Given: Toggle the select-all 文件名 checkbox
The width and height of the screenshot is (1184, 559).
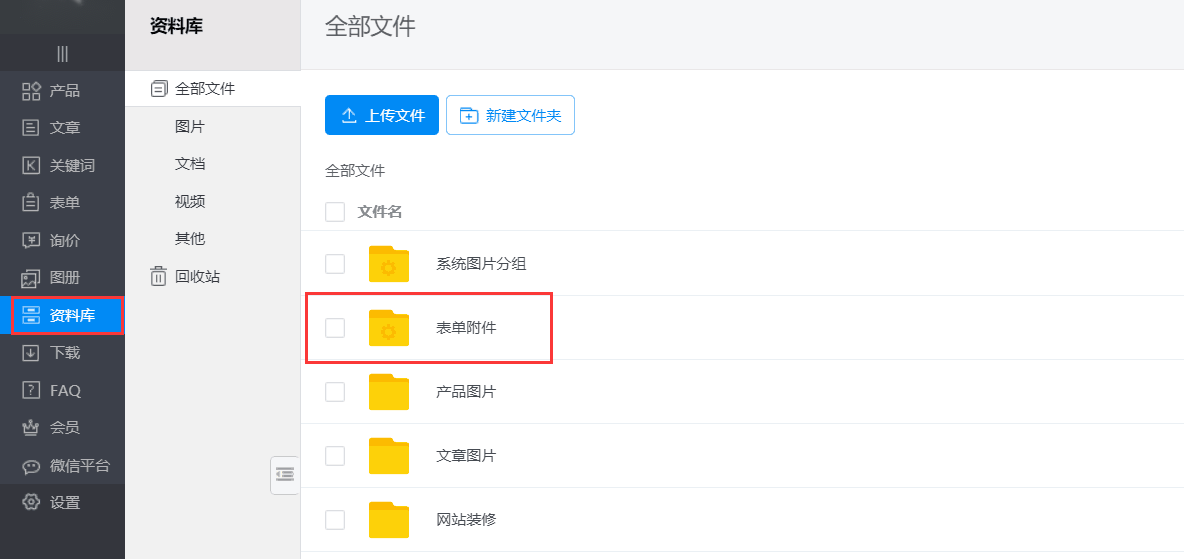Looking at the screenshot, I should pyautogui.click(x=335, y=212).
